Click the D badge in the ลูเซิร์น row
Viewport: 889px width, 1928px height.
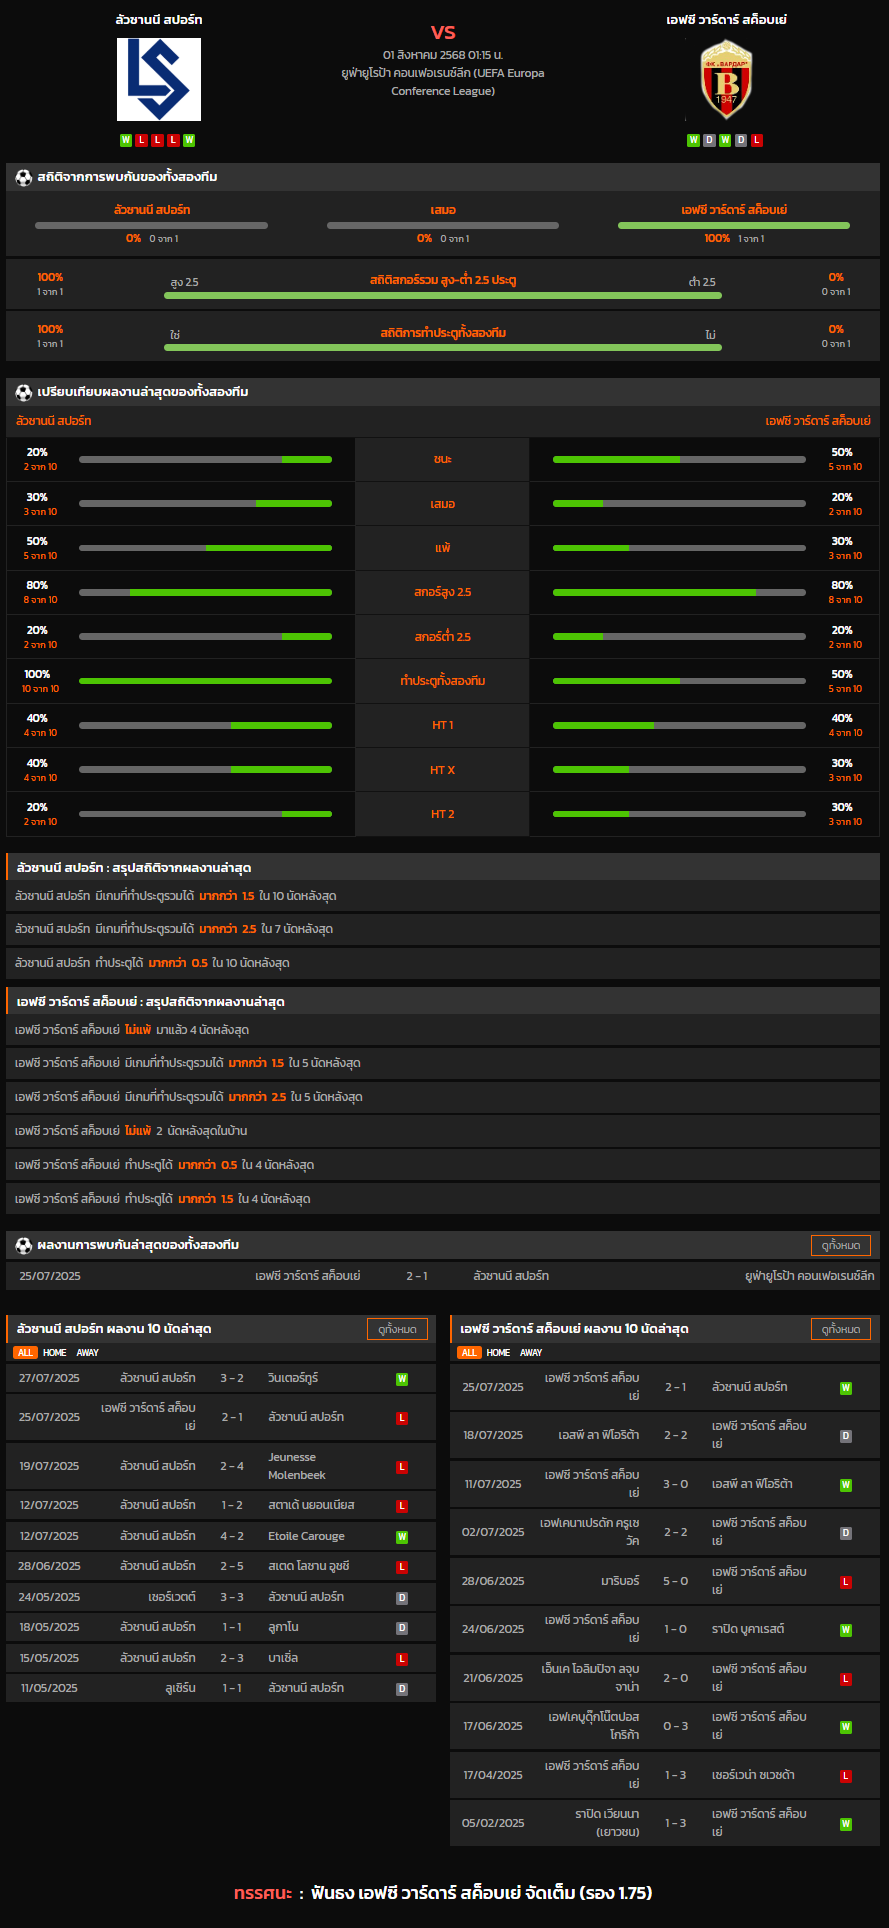(x=402, y=1689)
